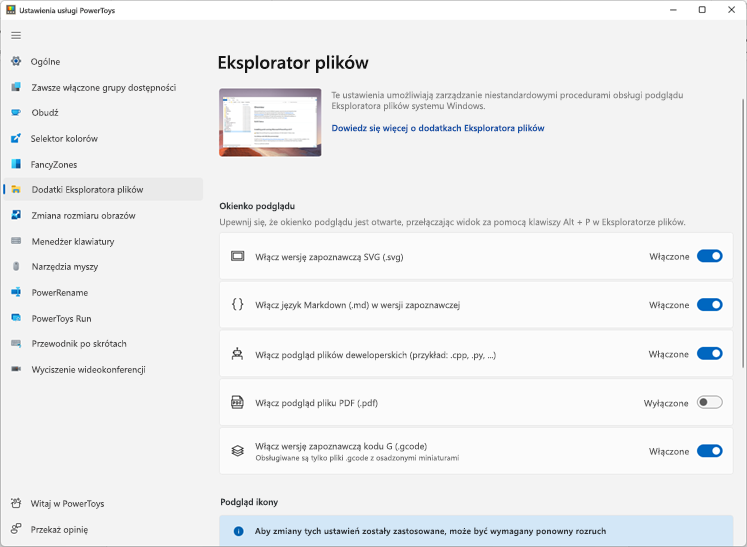
Task: Click Przekaż opinię in sidebar
Action: point(103,529)
